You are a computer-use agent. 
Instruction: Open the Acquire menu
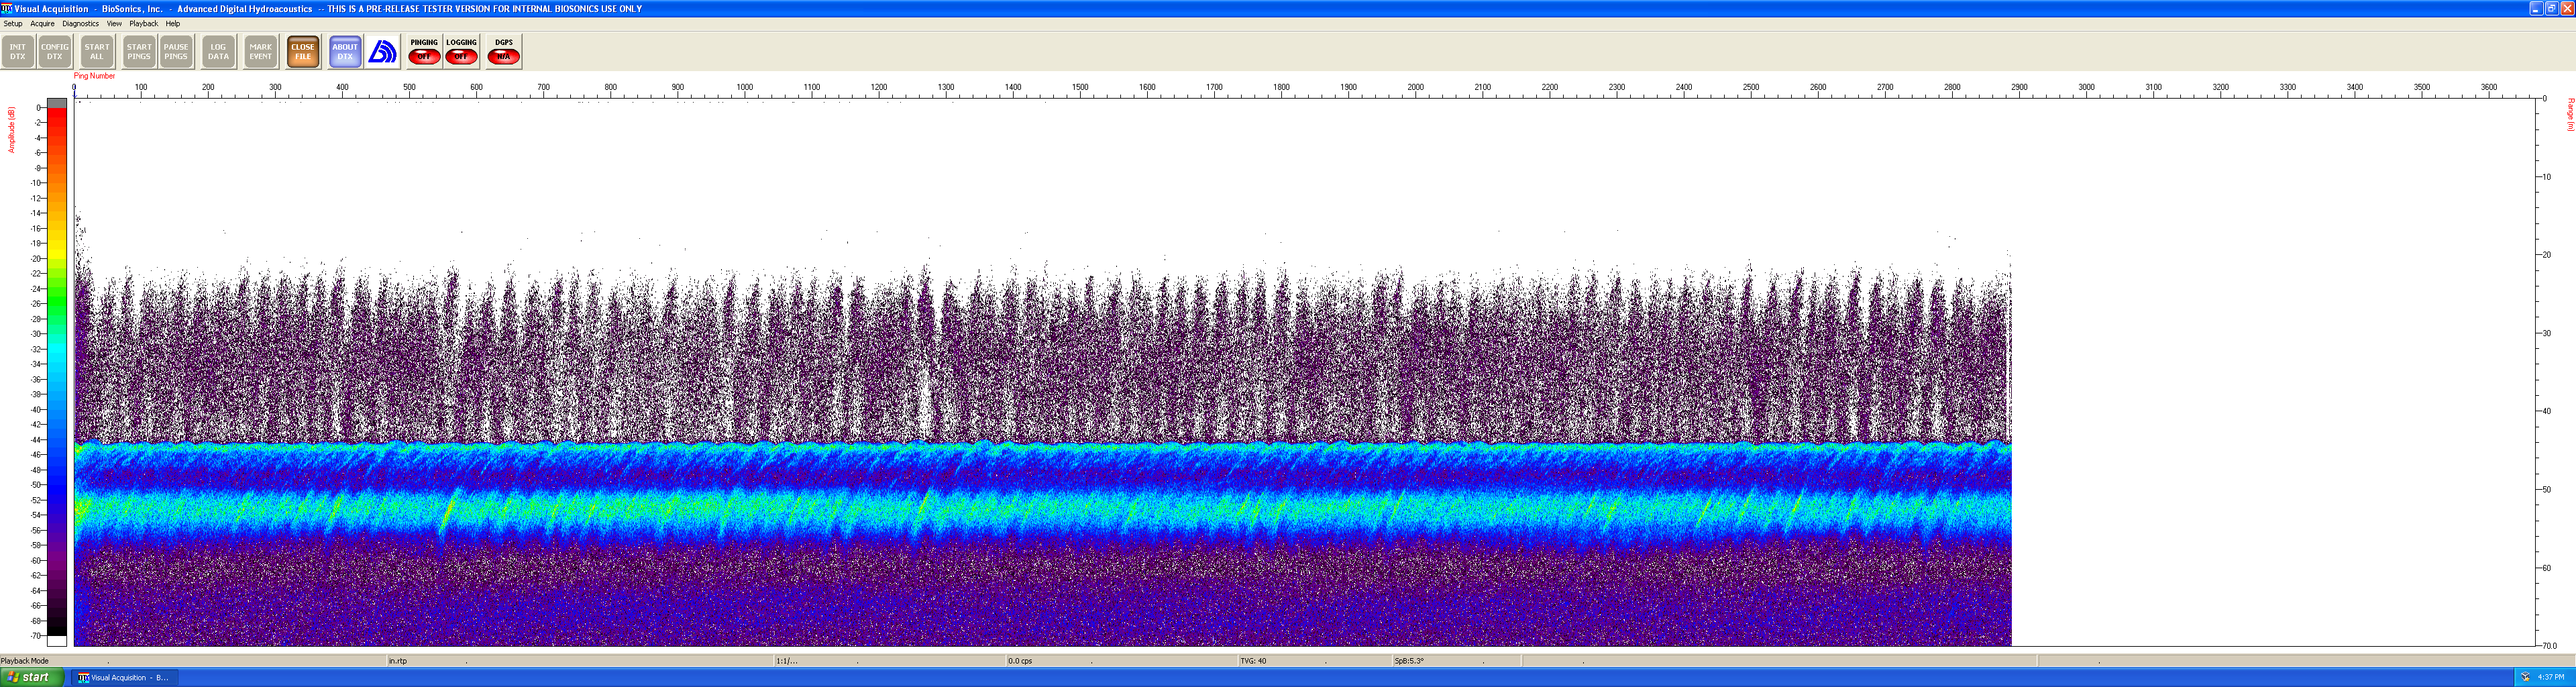[43, 24]
